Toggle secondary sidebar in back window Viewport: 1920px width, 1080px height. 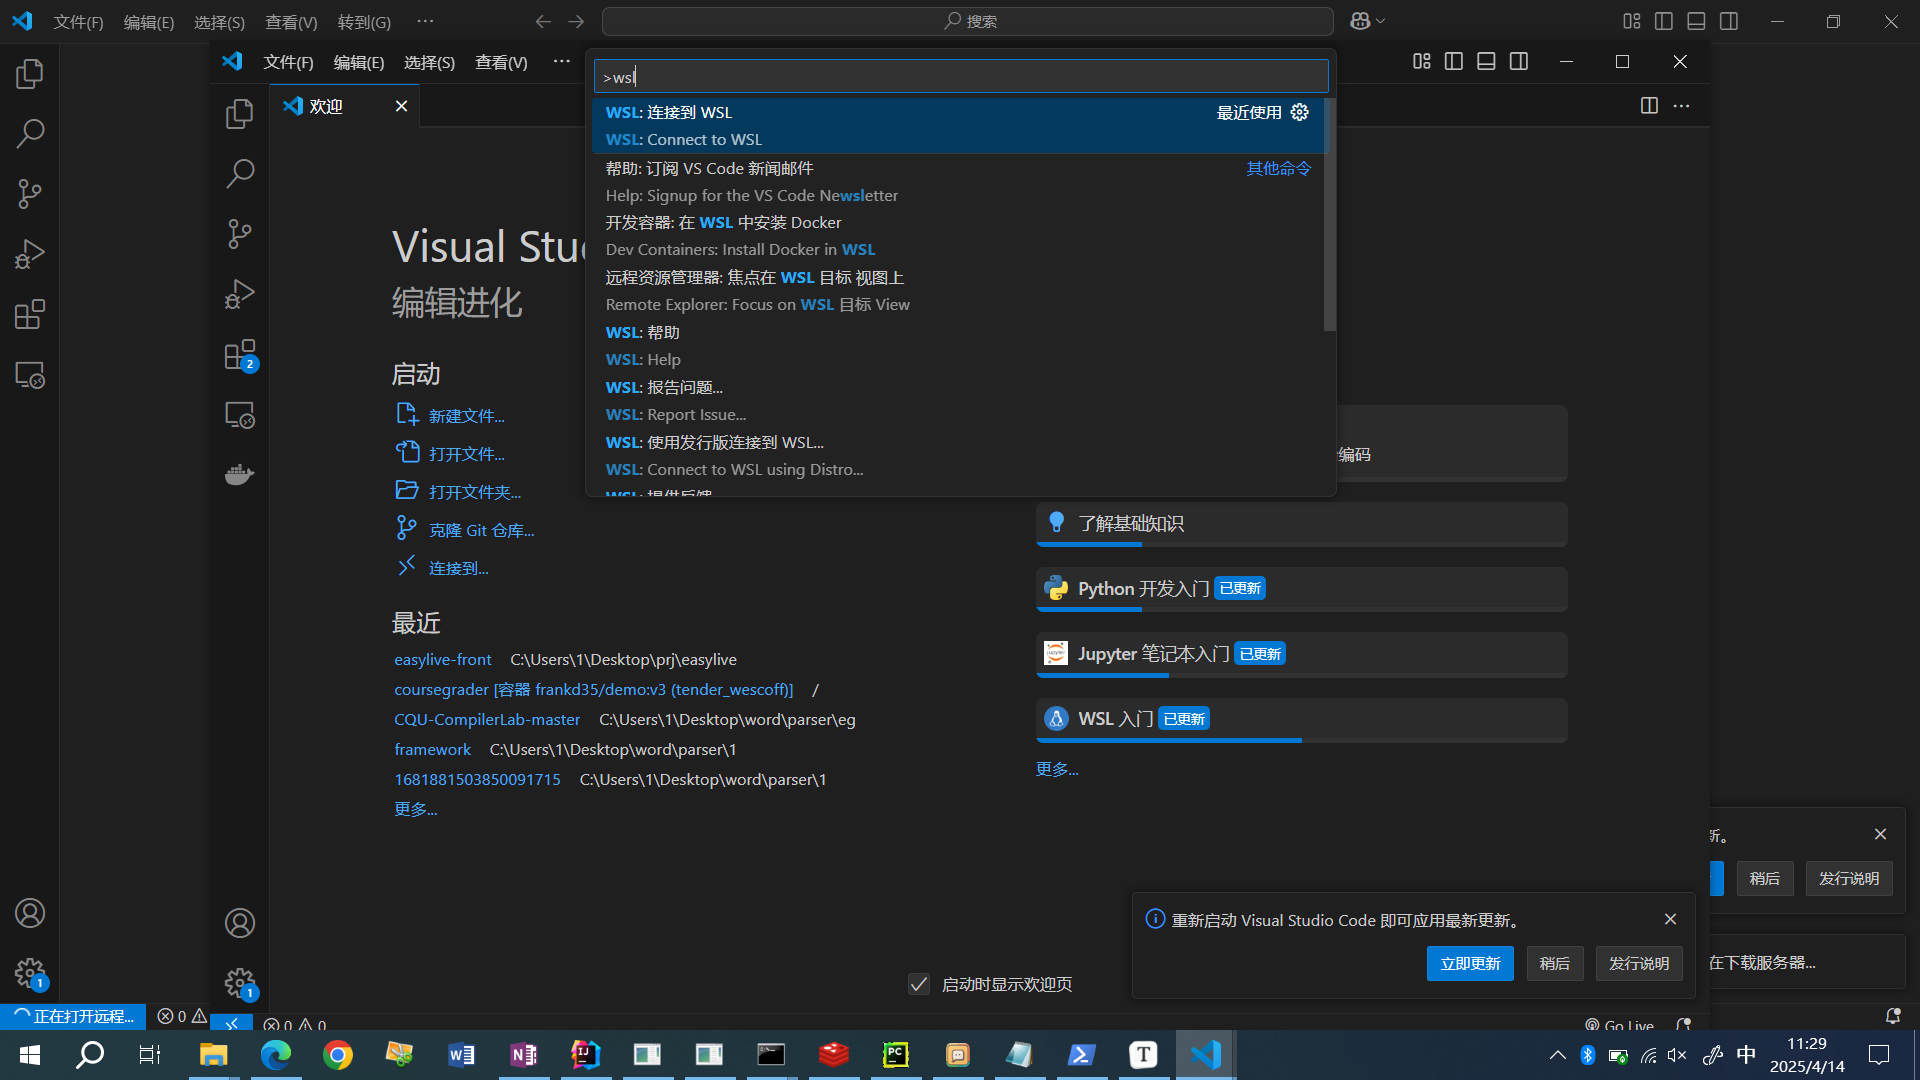pos(1729,21)
